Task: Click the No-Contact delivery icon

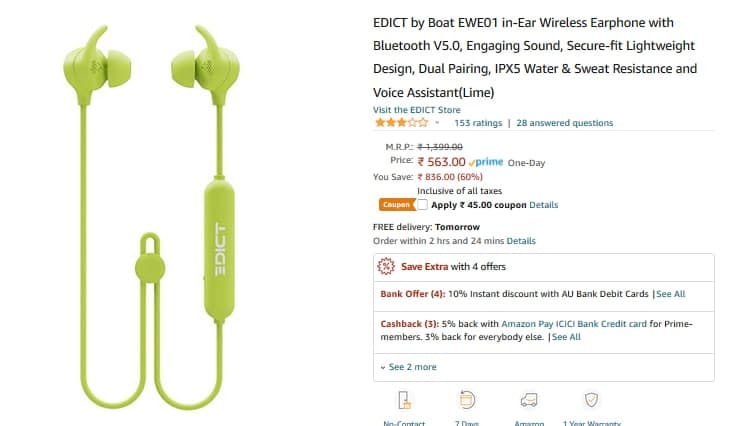Action: [x=404, y=400]
